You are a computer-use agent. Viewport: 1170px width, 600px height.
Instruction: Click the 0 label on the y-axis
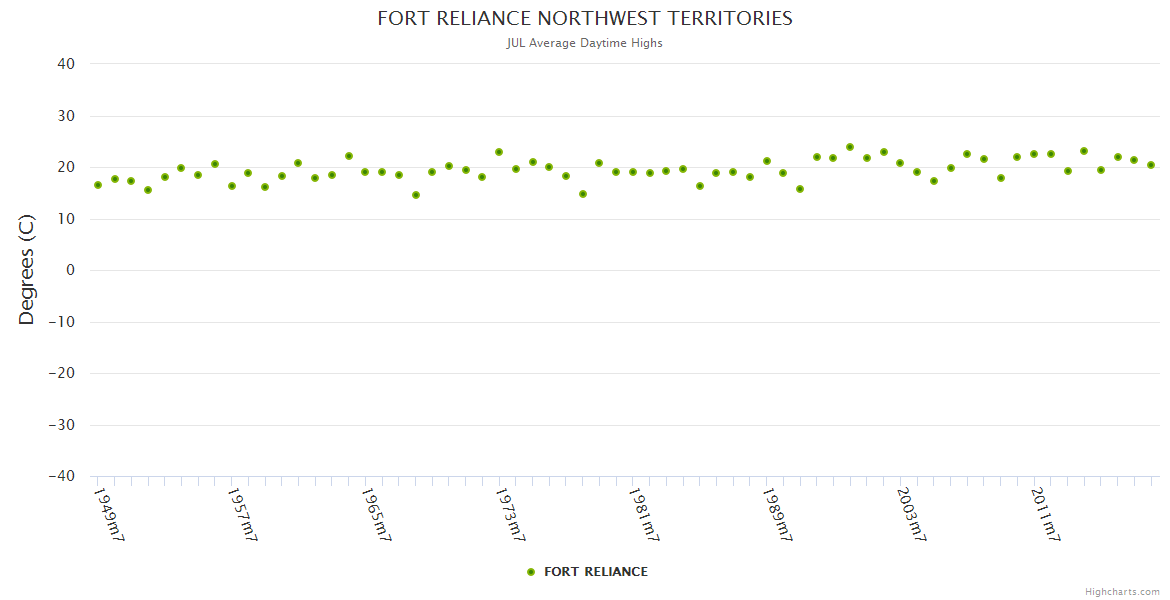click(x=71, y=270)
